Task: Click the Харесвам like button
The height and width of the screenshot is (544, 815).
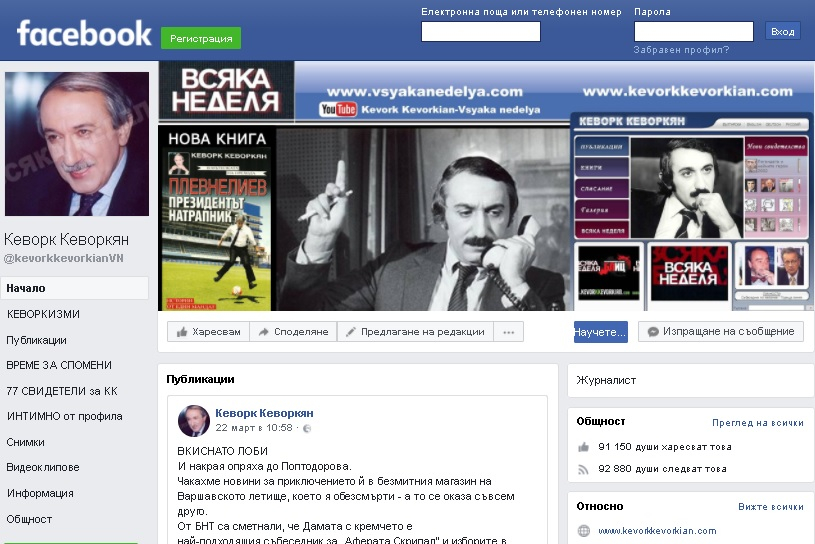Action: pyautogui.click(x=208, y=331)
